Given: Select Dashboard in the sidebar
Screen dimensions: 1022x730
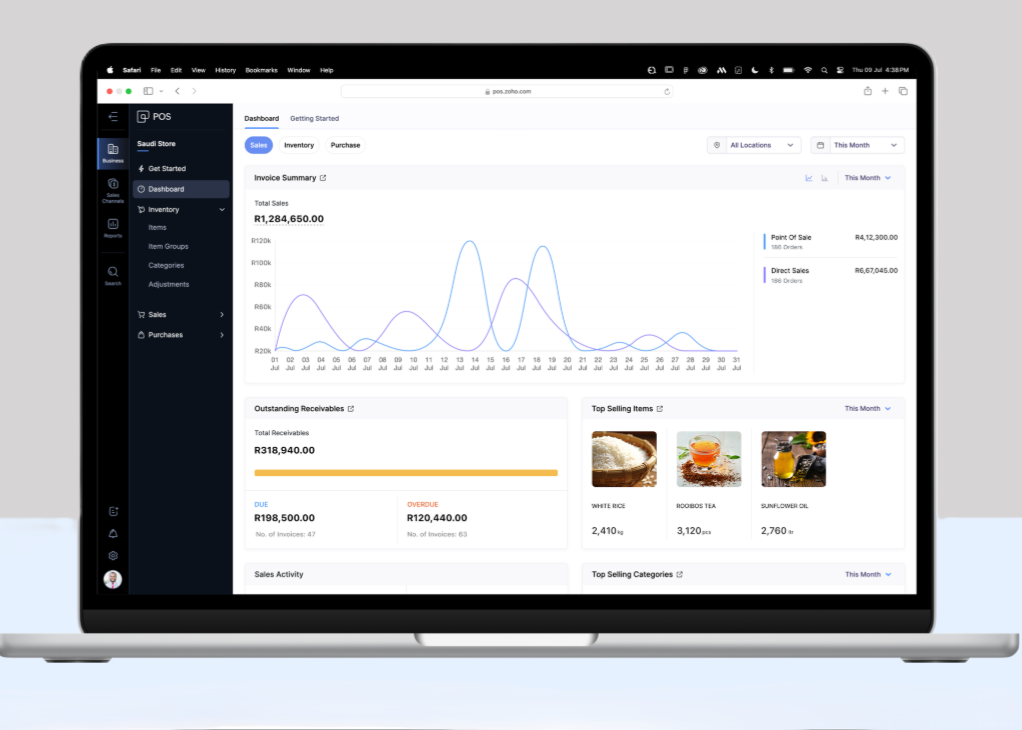Looking at the screenshot, I should coord(181,189).
